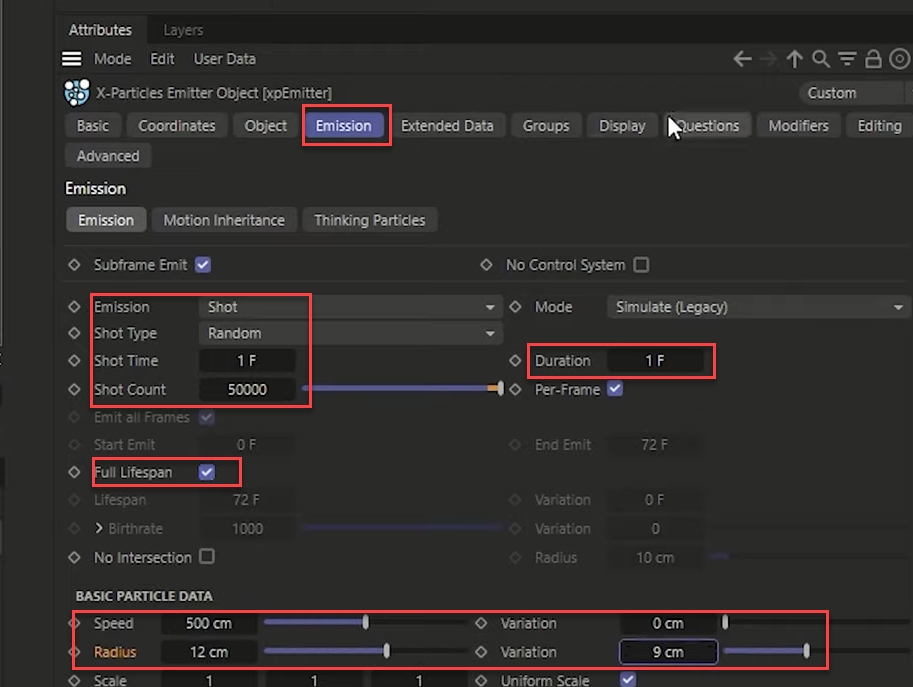Click the up navigation arrow icon
Viewport: 913px width, 687px height.
[795, 59]
